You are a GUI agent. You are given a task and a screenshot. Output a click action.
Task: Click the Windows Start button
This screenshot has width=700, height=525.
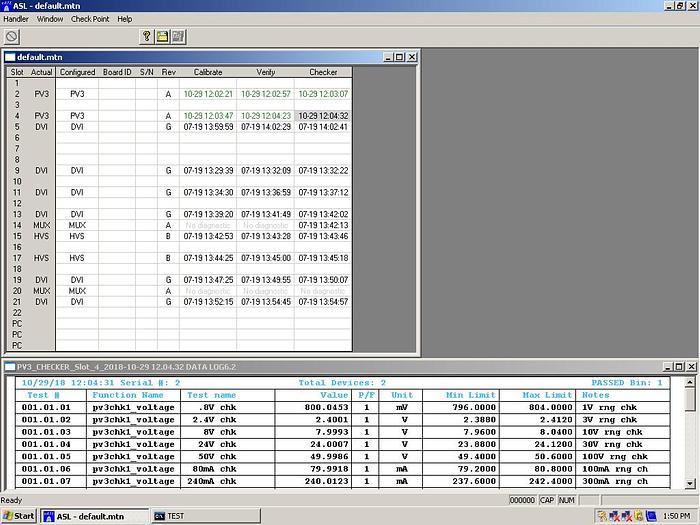[18, 516]
